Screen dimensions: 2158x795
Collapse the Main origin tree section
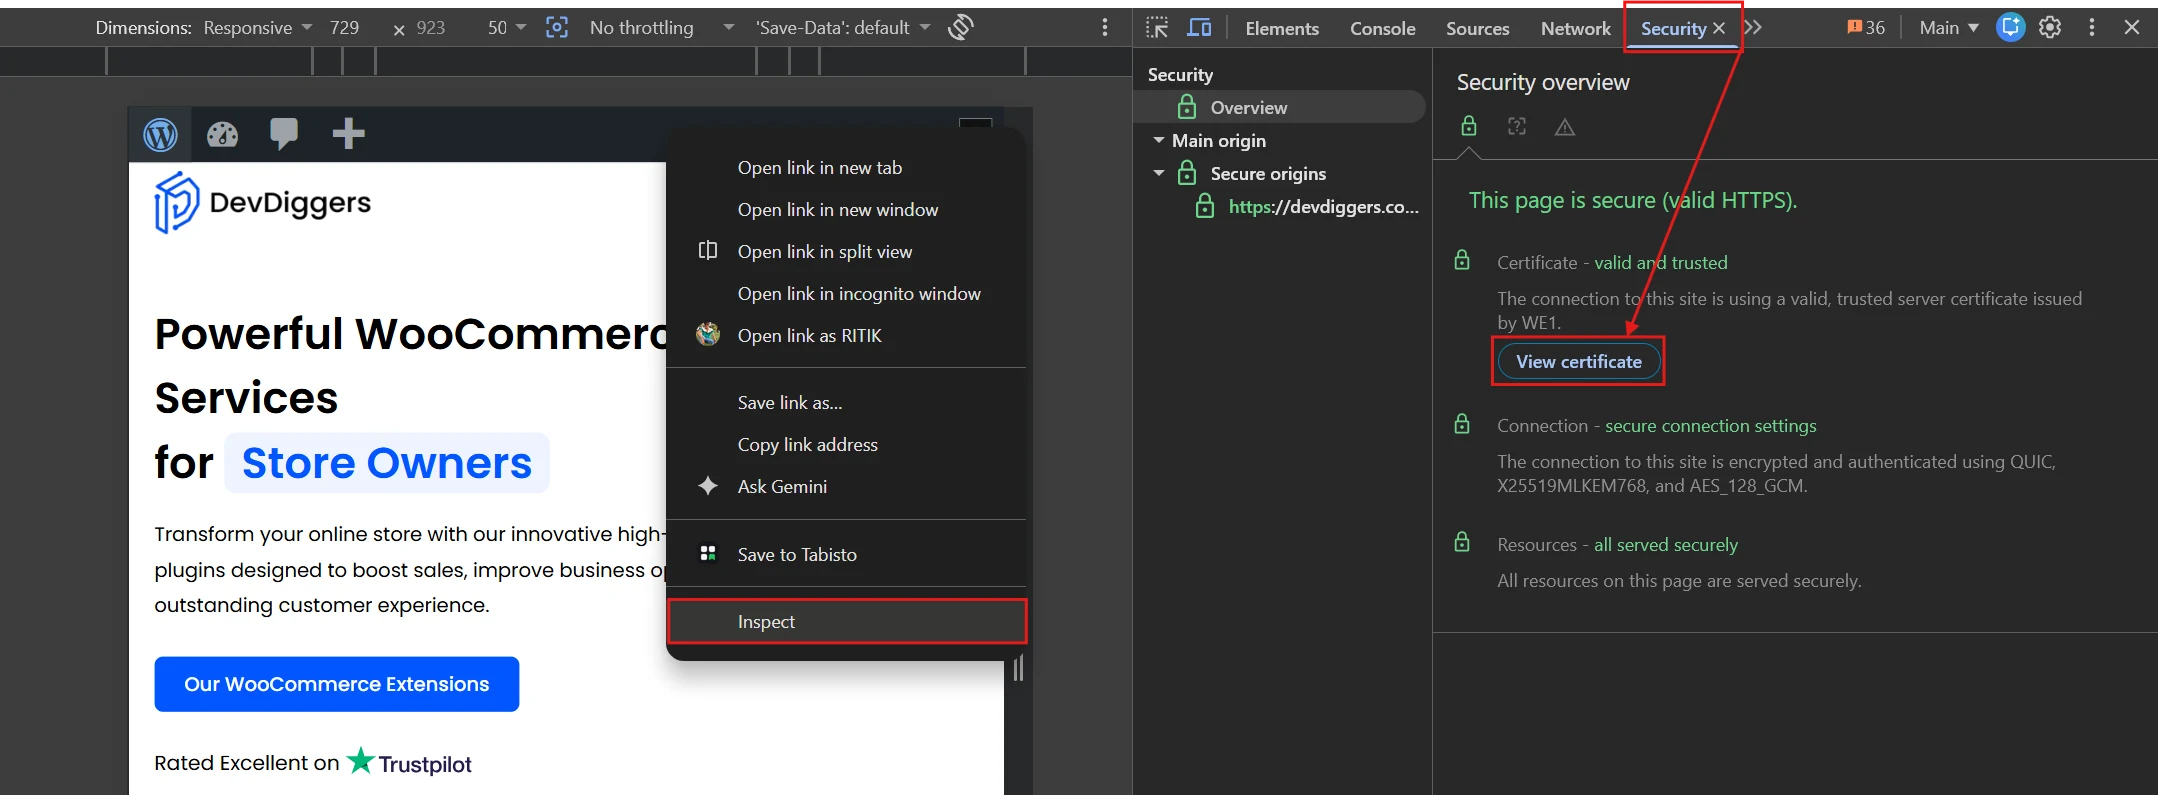tap(1159, 140)
